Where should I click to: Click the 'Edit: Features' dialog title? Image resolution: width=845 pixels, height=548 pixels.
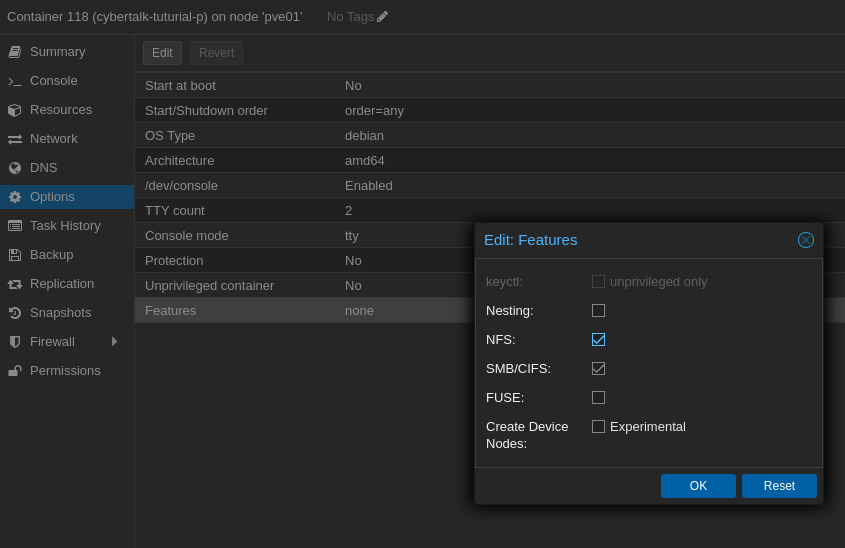pos(530,240)
